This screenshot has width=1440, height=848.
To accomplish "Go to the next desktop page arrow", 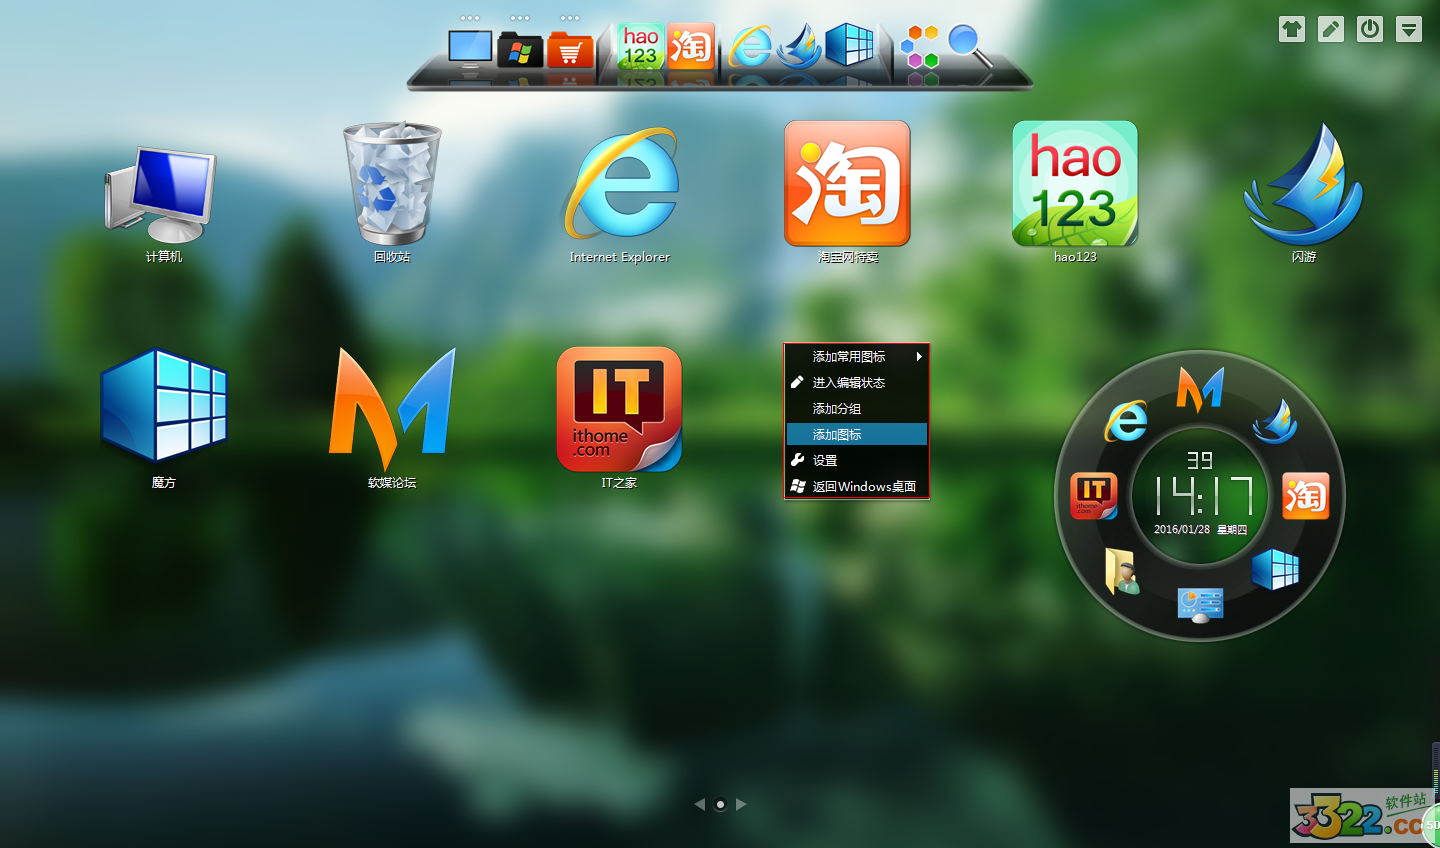I will [x=741, y=804].
